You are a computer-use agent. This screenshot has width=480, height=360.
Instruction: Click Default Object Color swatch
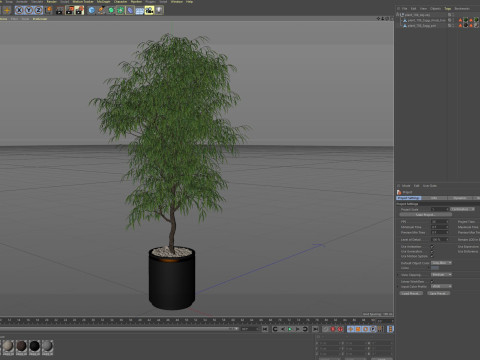point(435,268)
